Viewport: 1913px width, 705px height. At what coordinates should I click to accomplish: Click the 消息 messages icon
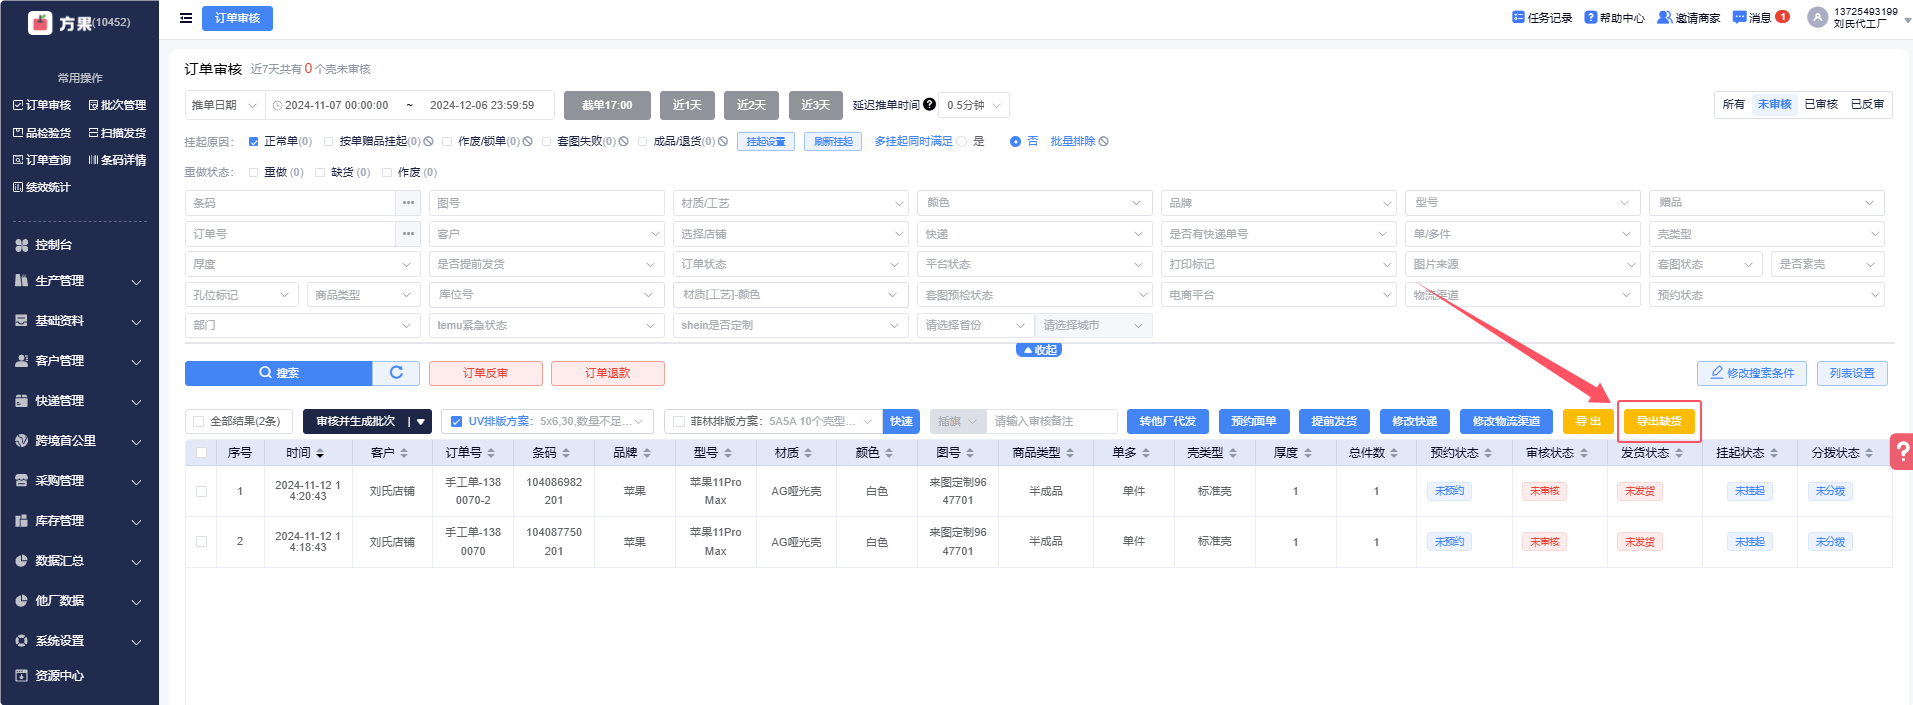[1739, 18]
